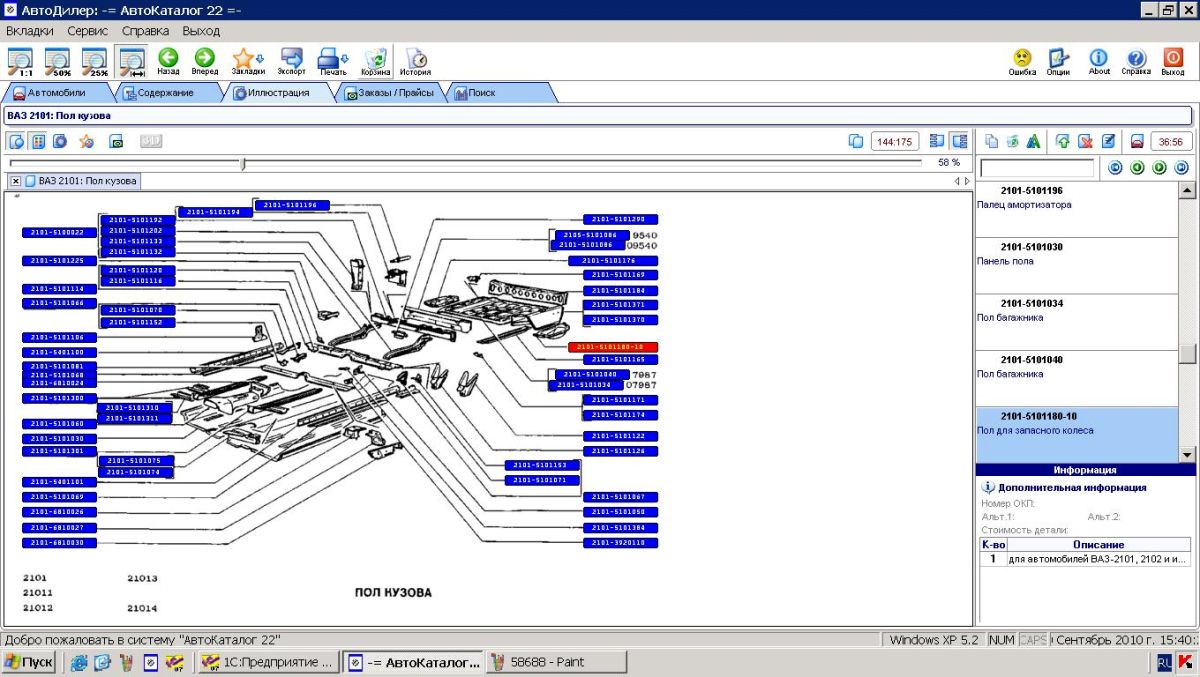Image resolution: width=1200 pixels, height=677 pixels.
Task: Click the part number search field
Action: pyautogui.click(x=1037, y=168)
